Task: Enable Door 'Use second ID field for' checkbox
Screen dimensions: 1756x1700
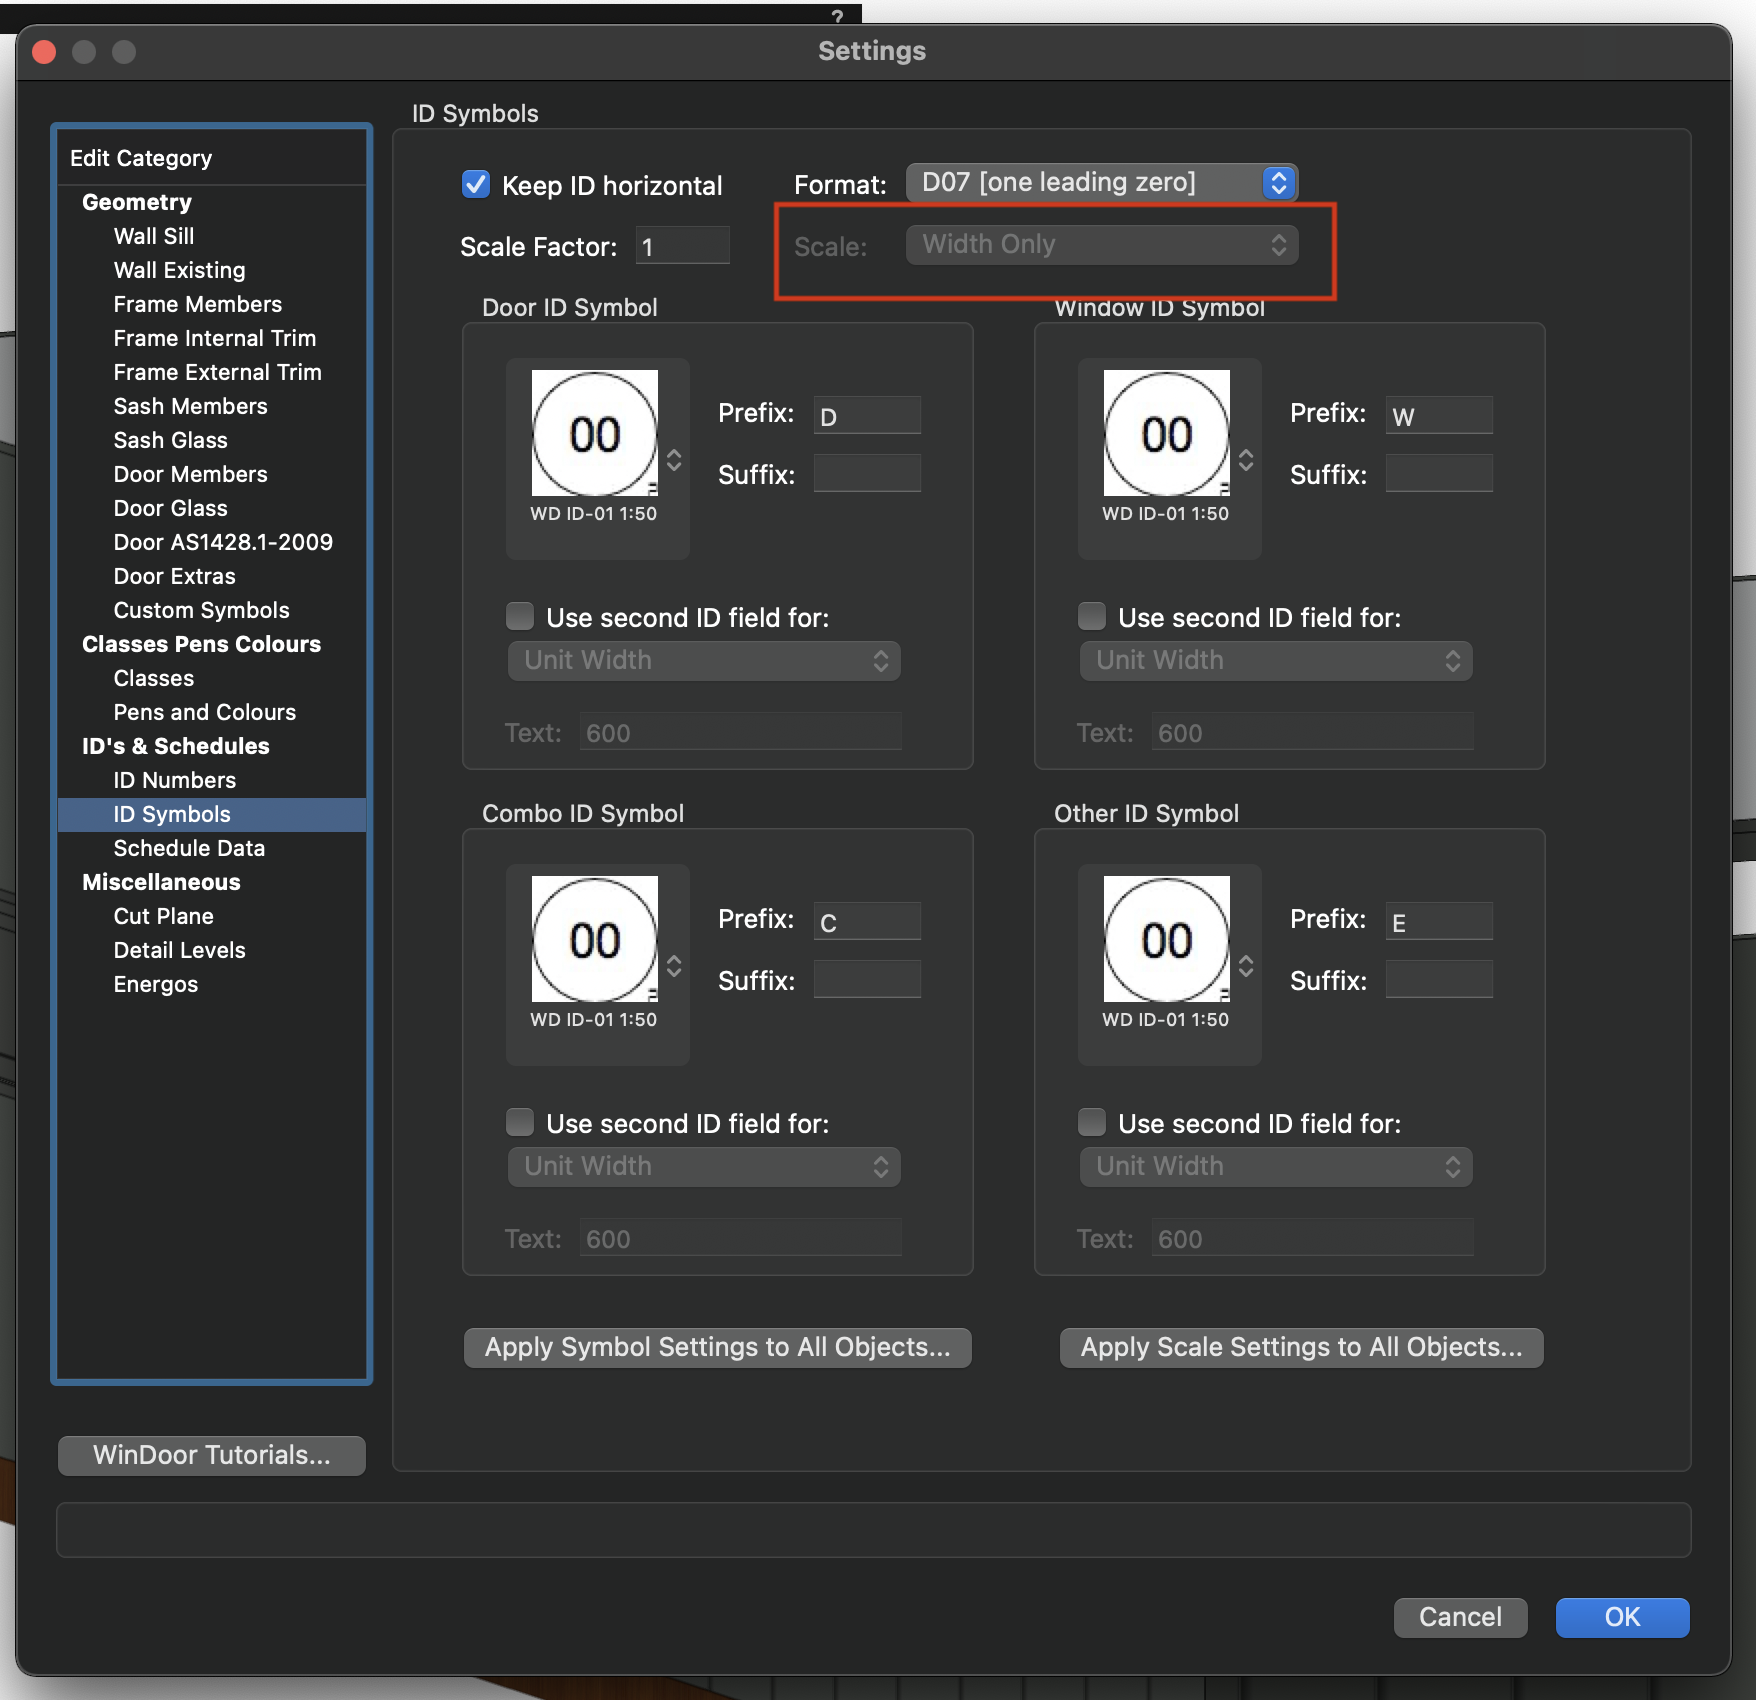Action: click(x=520, y=617)
